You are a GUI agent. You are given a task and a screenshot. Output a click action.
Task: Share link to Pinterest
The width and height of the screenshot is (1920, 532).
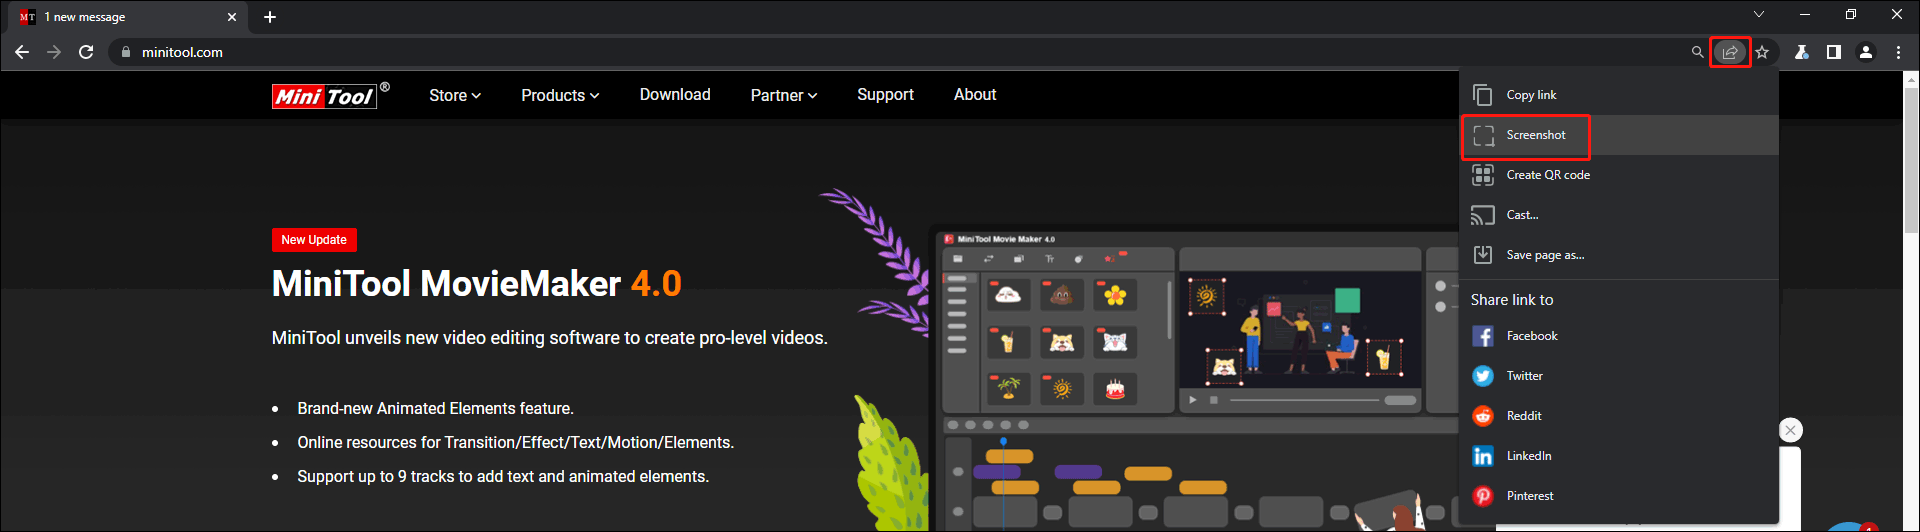1619,496
